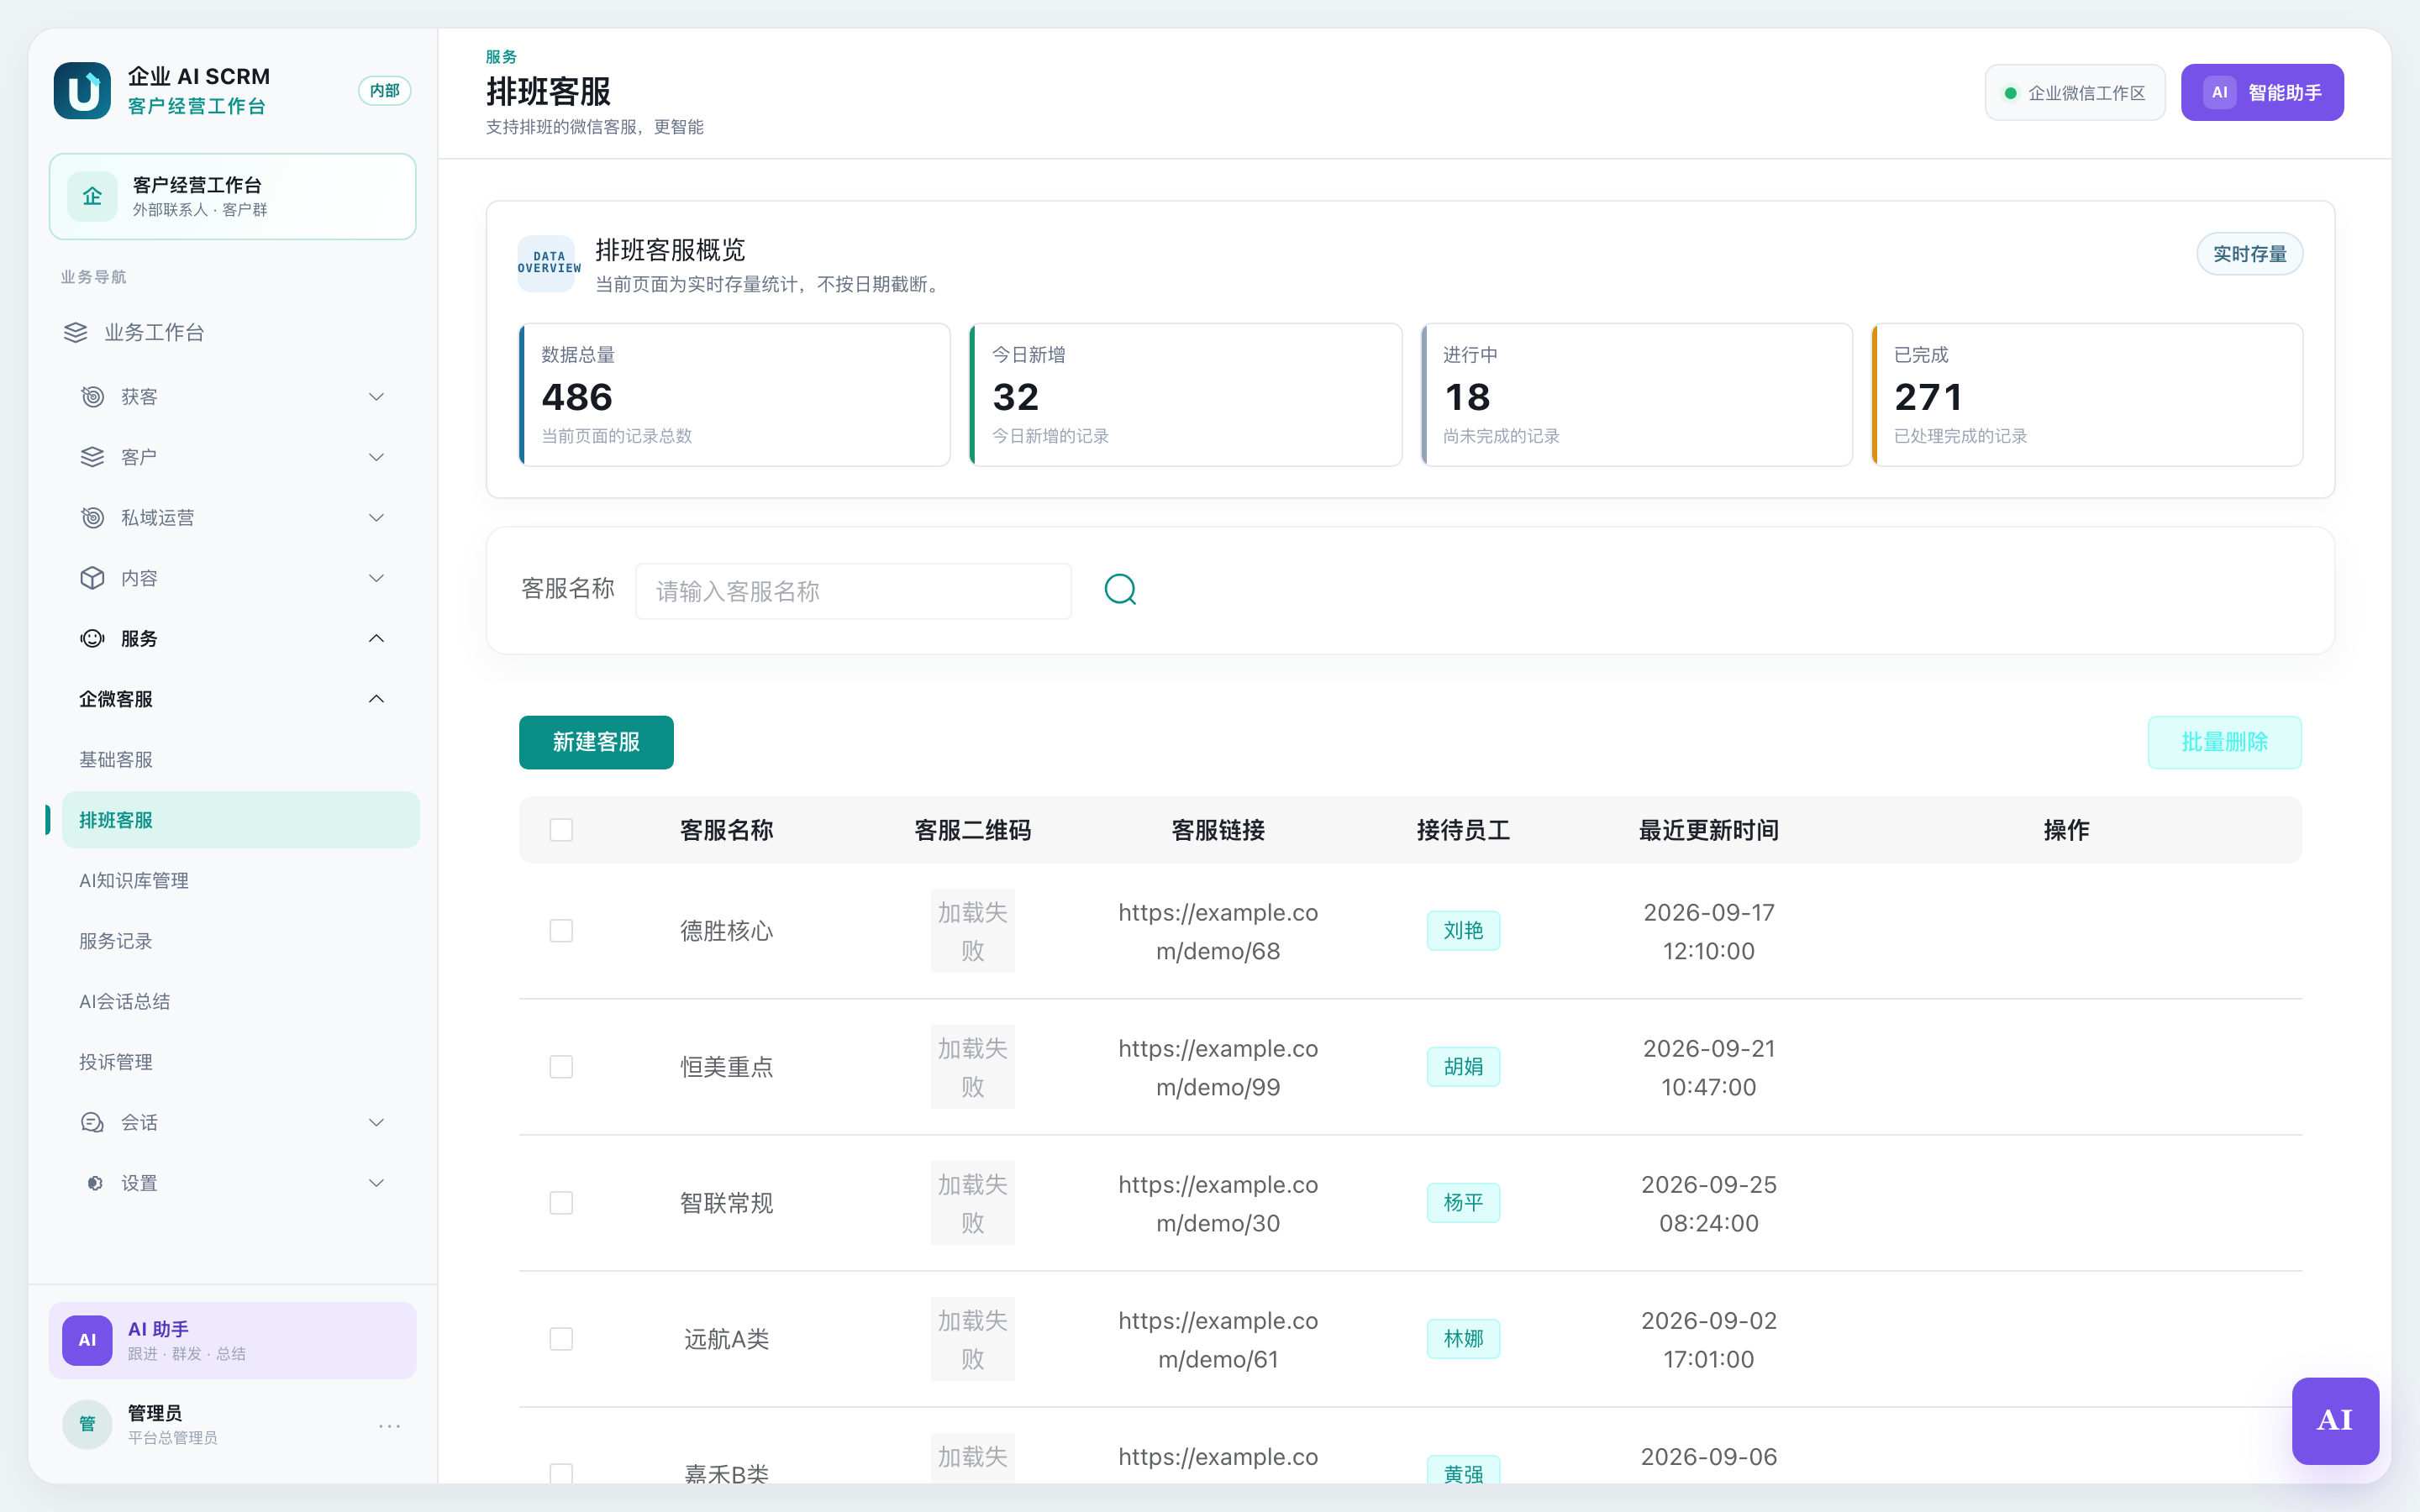The height and width of the screenshot is (1512, 2420).
Task: Click the link ending demo/68
Action: click(x=1218, y=931)
